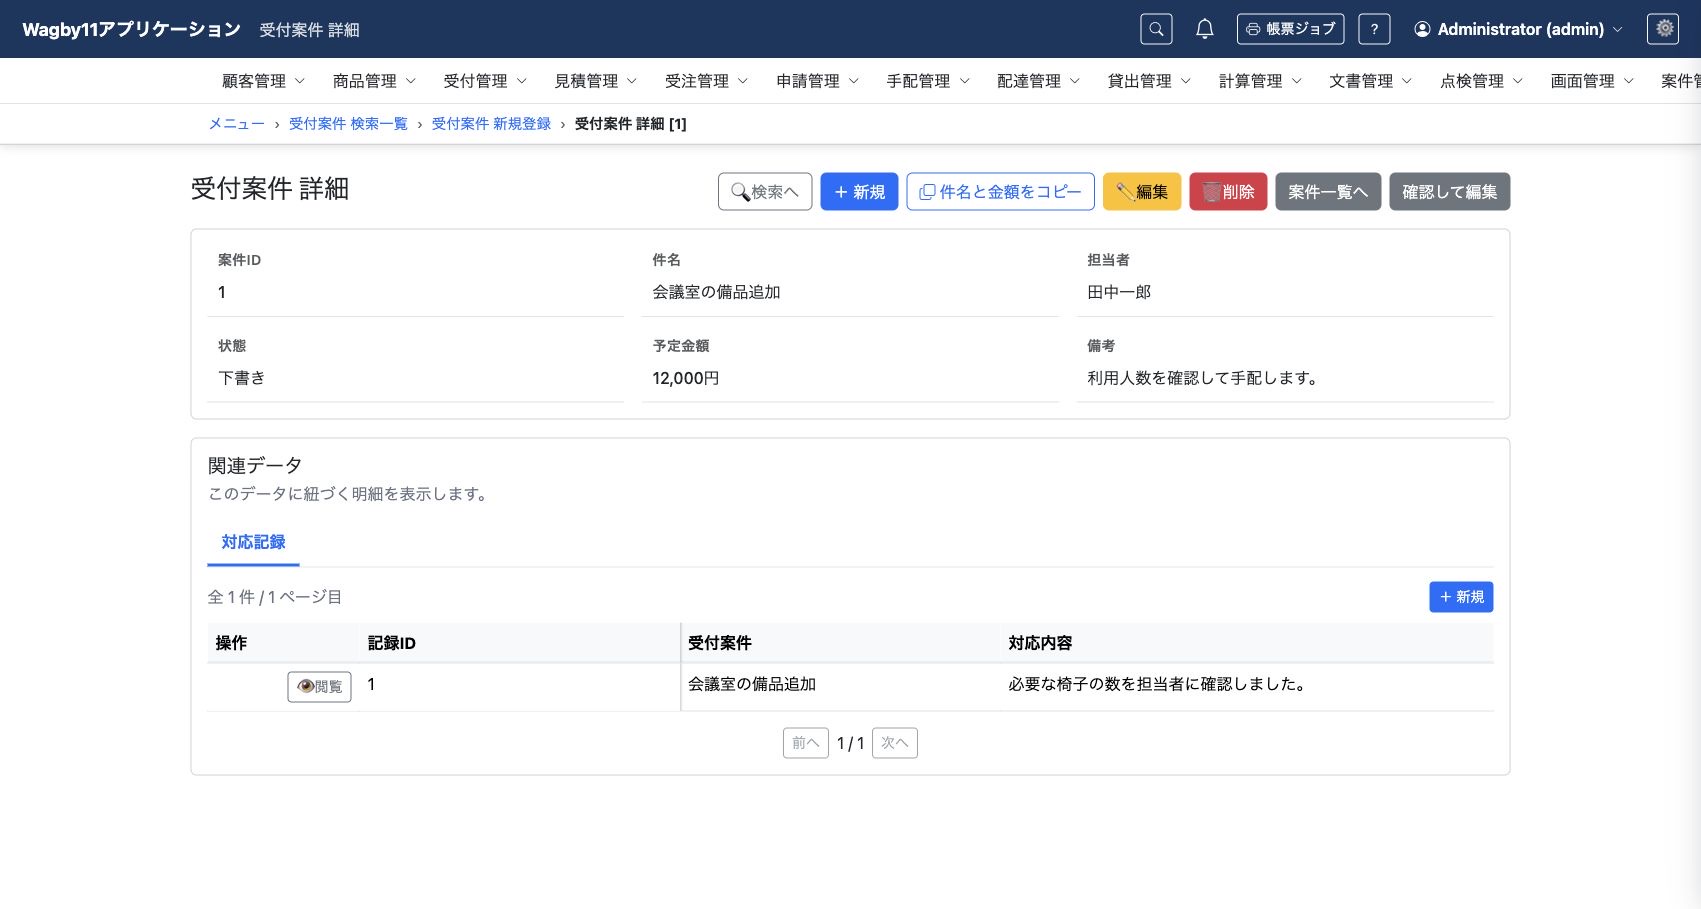Click the yellow 編集 button

pos(1142,192)
